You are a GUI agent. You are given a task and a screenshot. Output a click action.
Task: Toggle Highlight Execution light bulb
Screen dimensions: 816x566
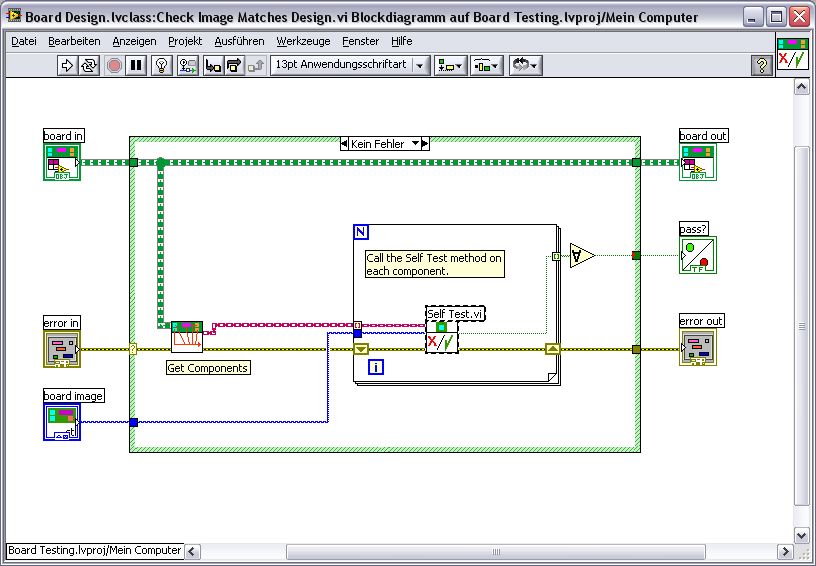pos(162,66)
